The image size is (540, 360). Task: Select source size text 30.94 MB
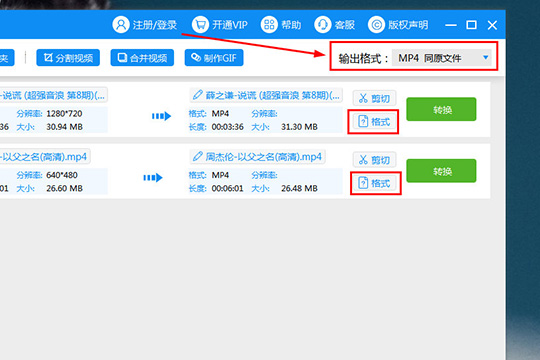coord(64,127)
